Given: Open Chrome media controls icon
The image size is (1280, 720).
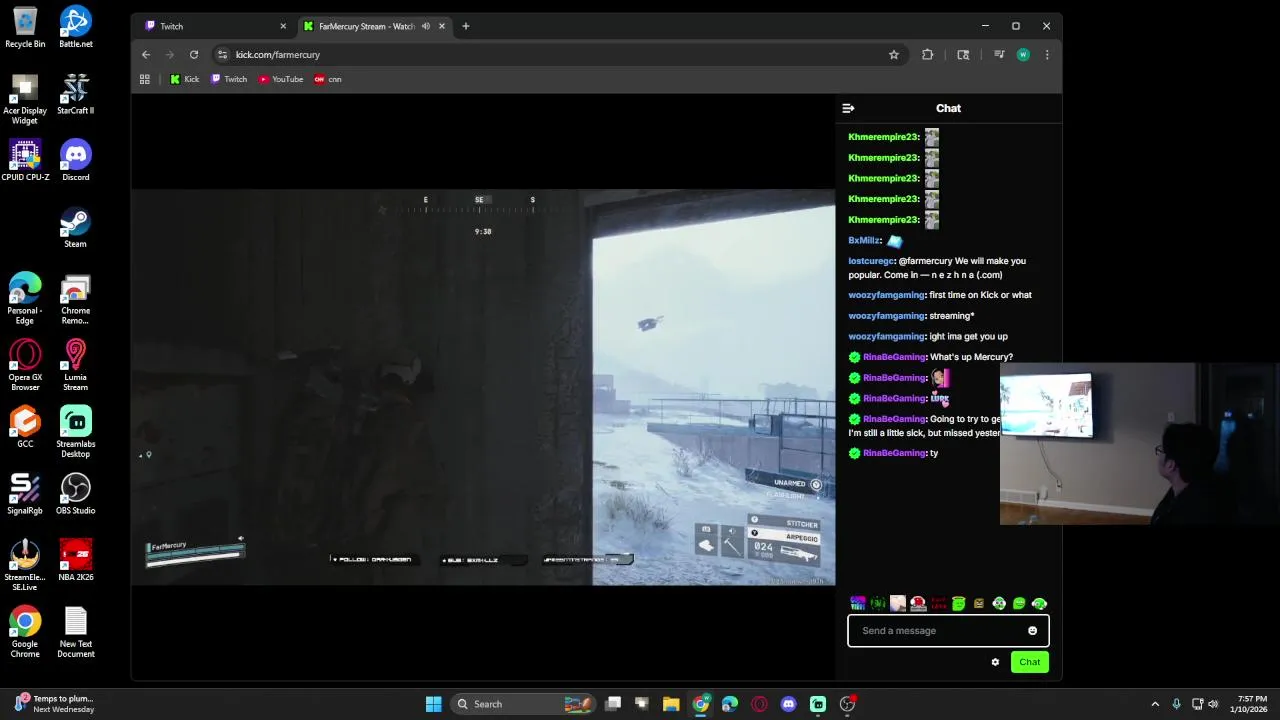Looking at the screenshot, I should click(x=998, y=55).
